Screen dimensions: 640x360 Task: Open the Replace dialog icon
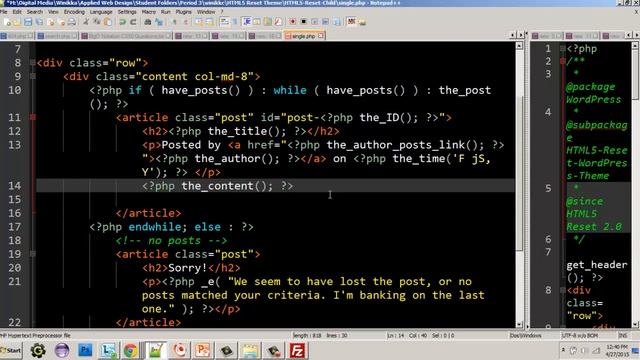[x=159, y=22]
